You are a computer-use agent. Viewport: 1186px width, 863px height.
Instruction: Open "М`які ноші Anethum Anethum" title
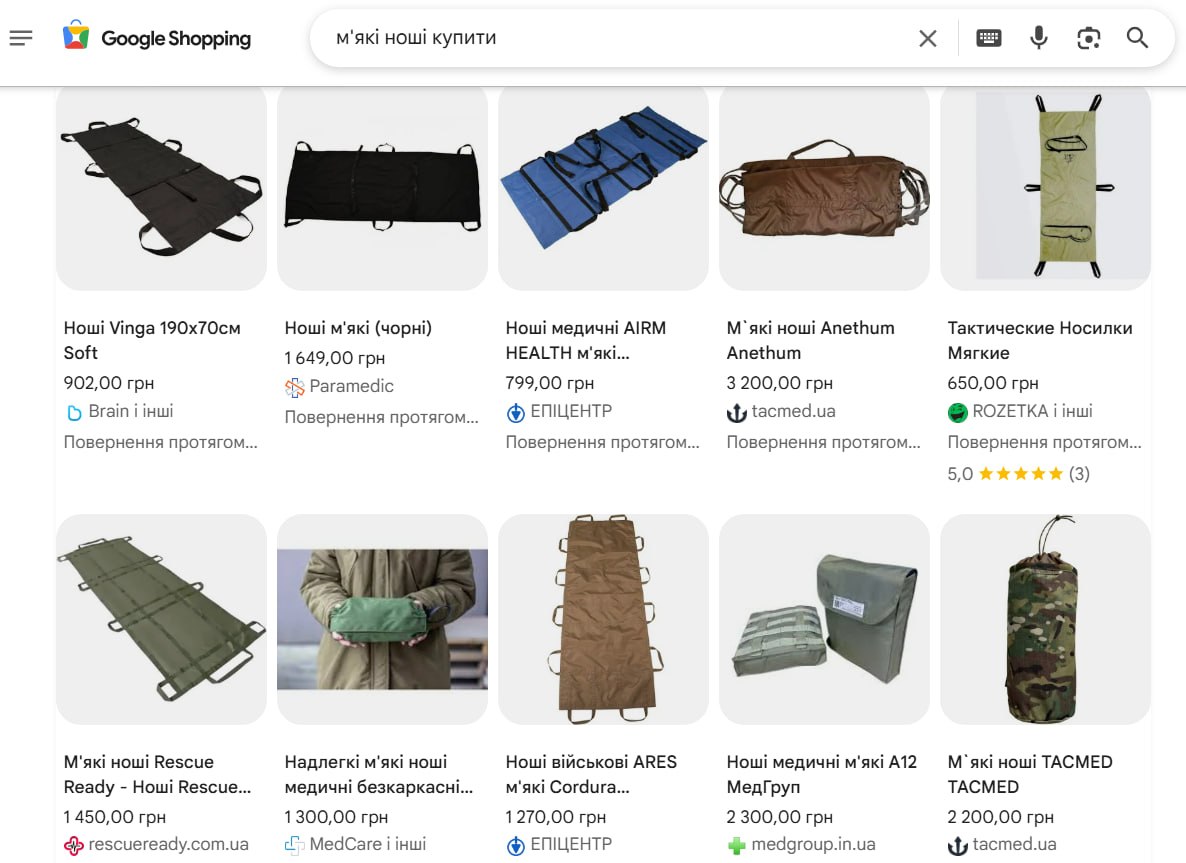[810, 340]
